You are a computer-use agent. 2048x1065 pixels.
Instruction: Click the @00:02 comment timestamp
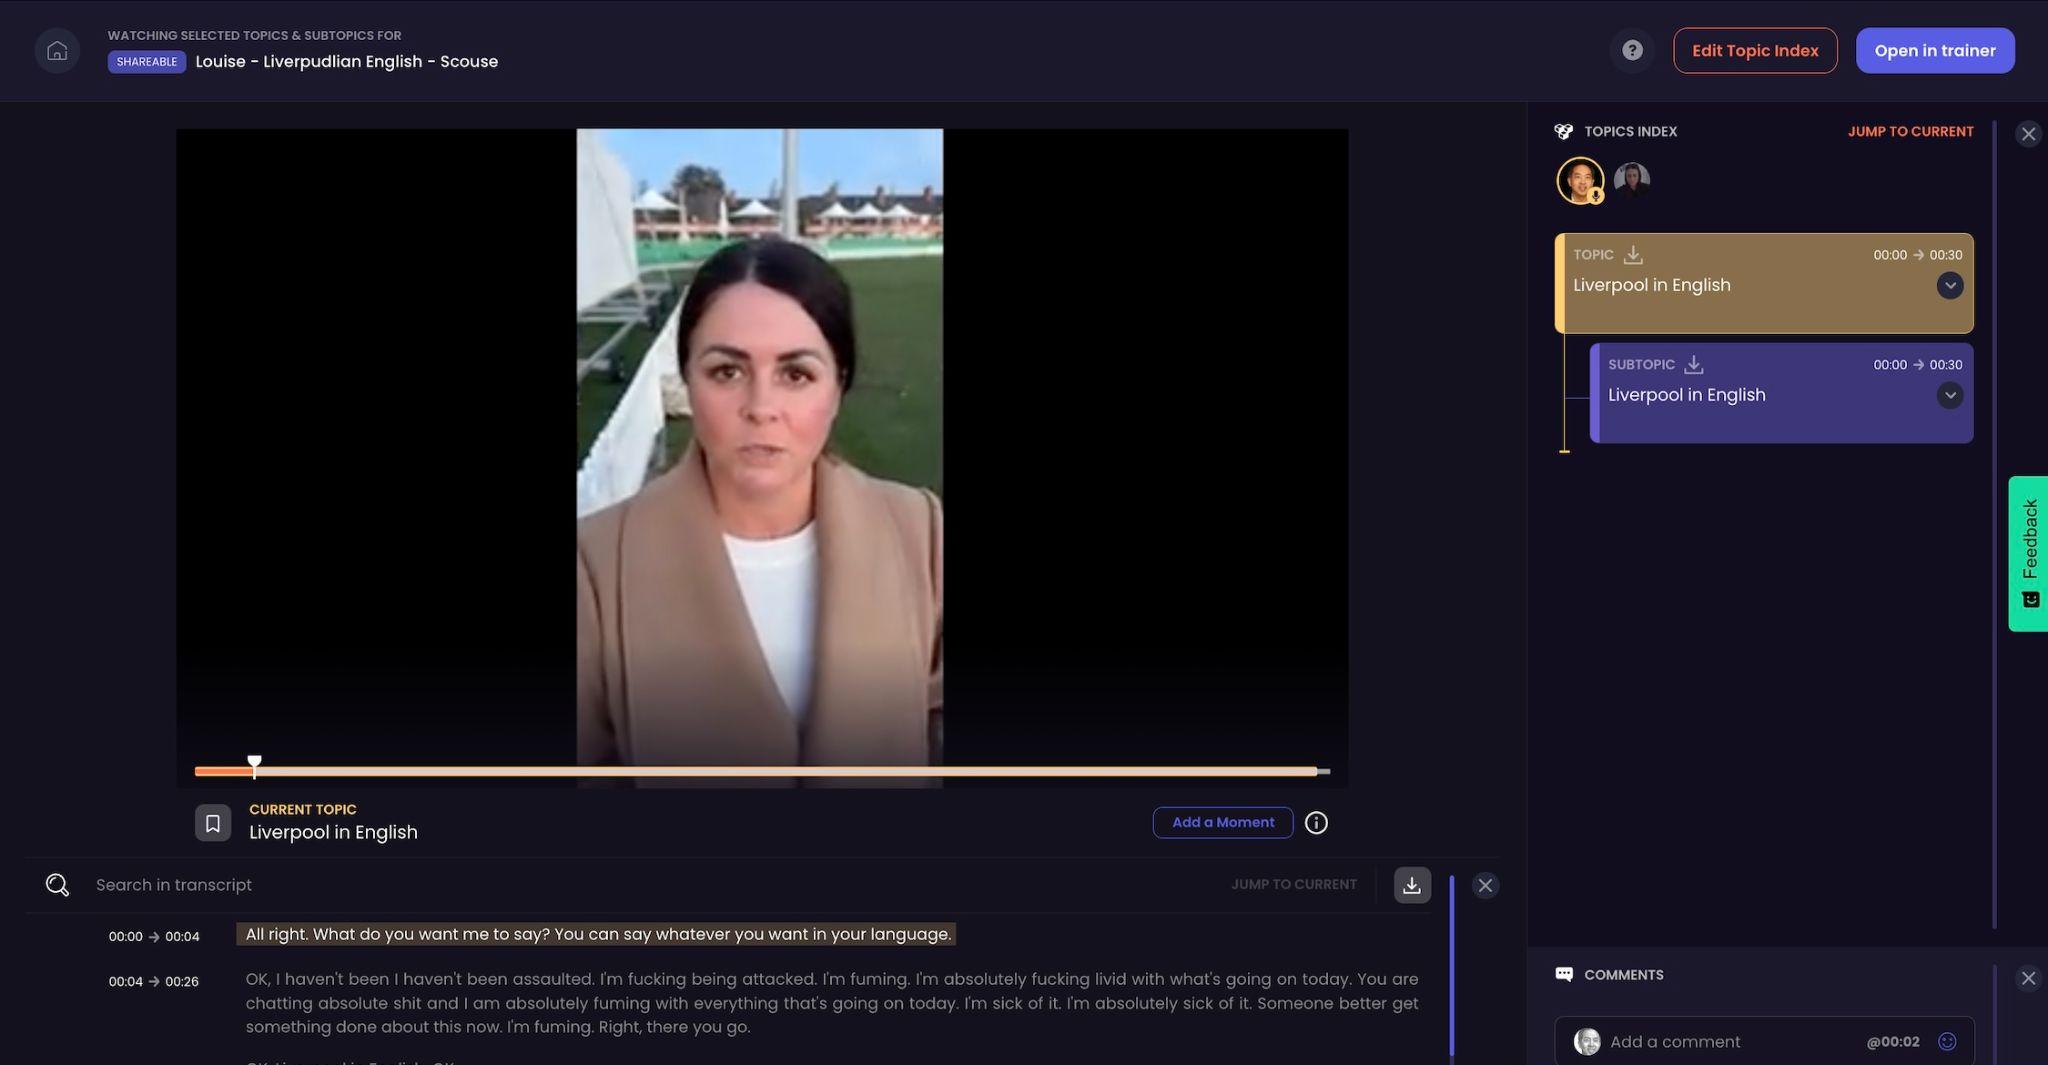[1893, 1042]
